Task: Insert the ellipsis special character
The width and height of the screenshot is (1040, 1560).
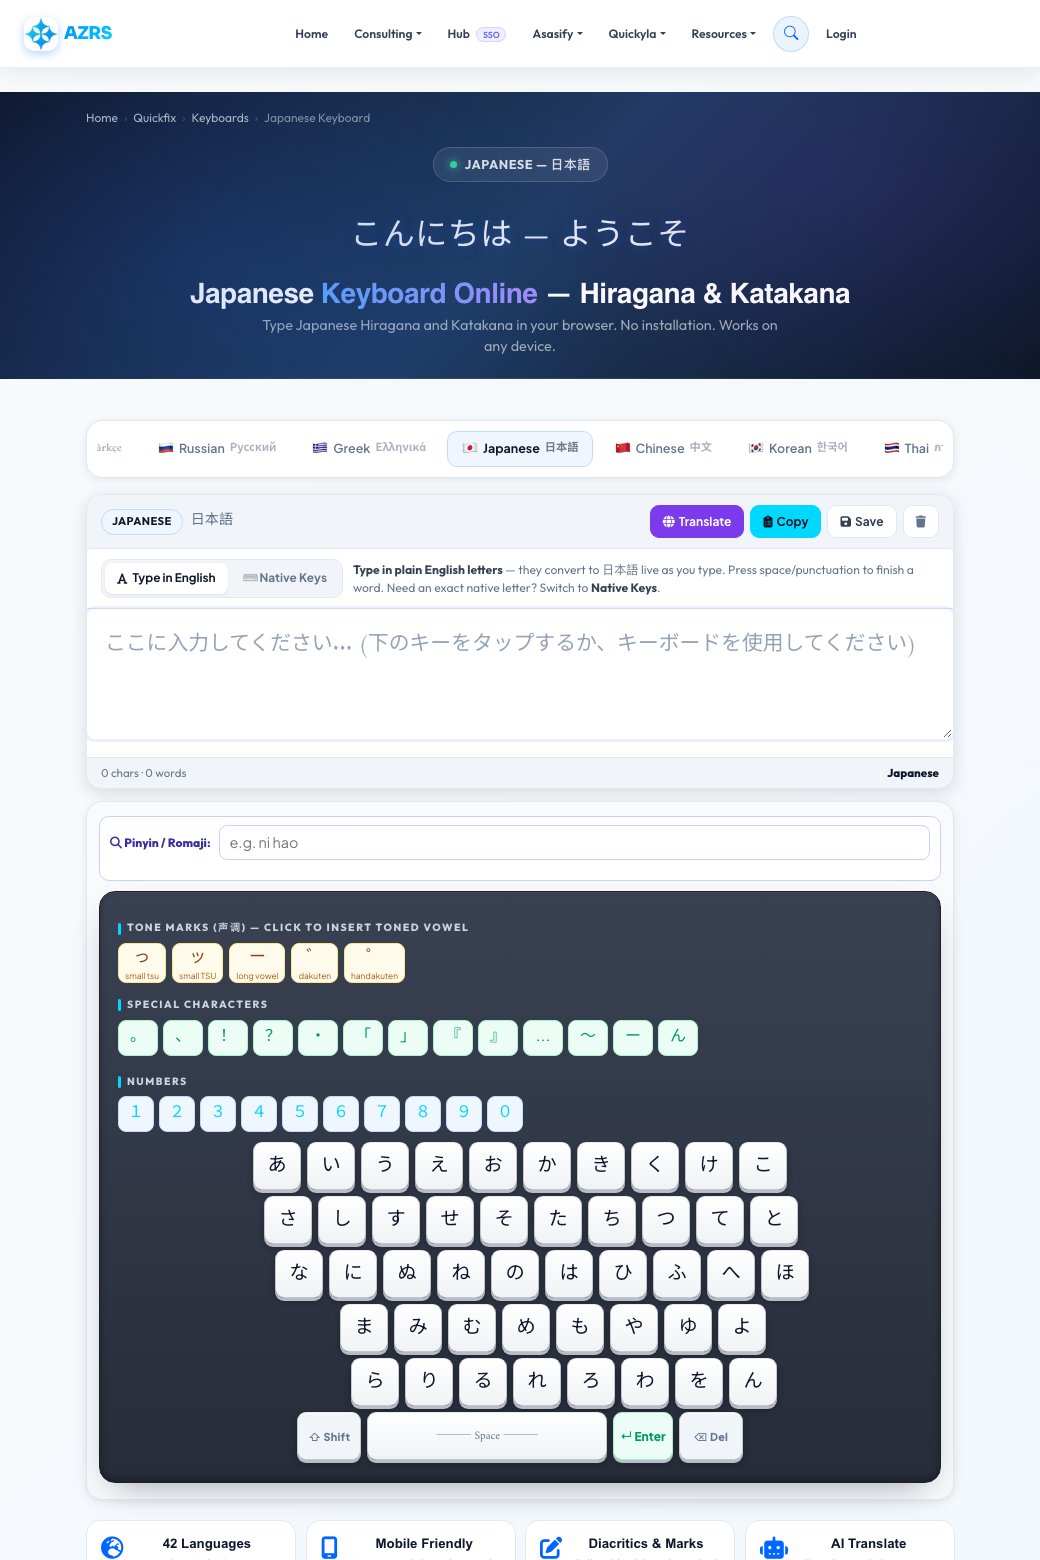Action: [542, 1038]
